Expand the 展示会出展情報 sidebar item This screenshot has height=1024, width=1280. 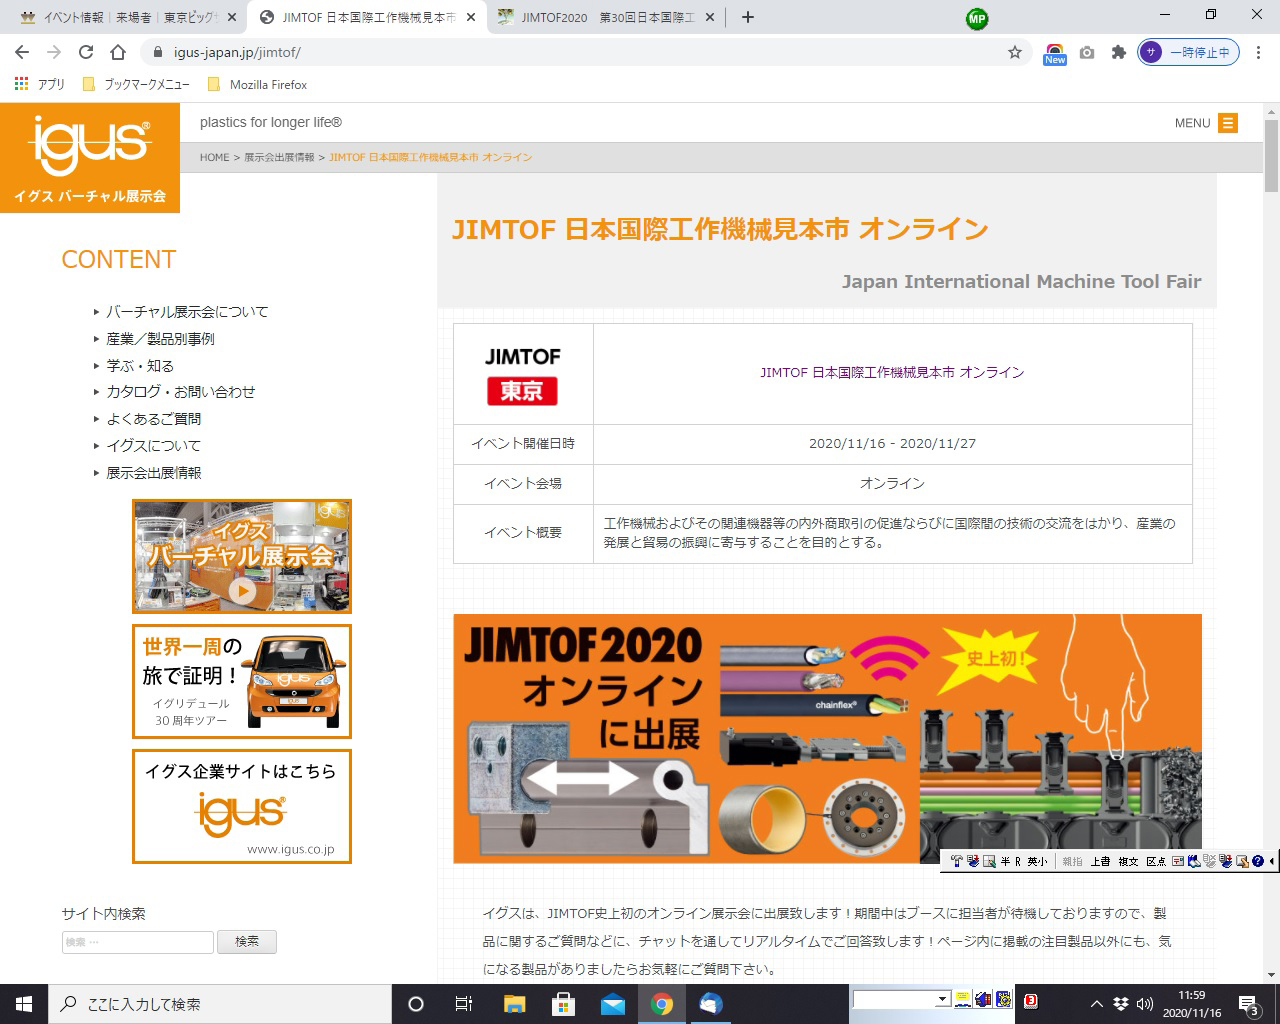(153, 473)
